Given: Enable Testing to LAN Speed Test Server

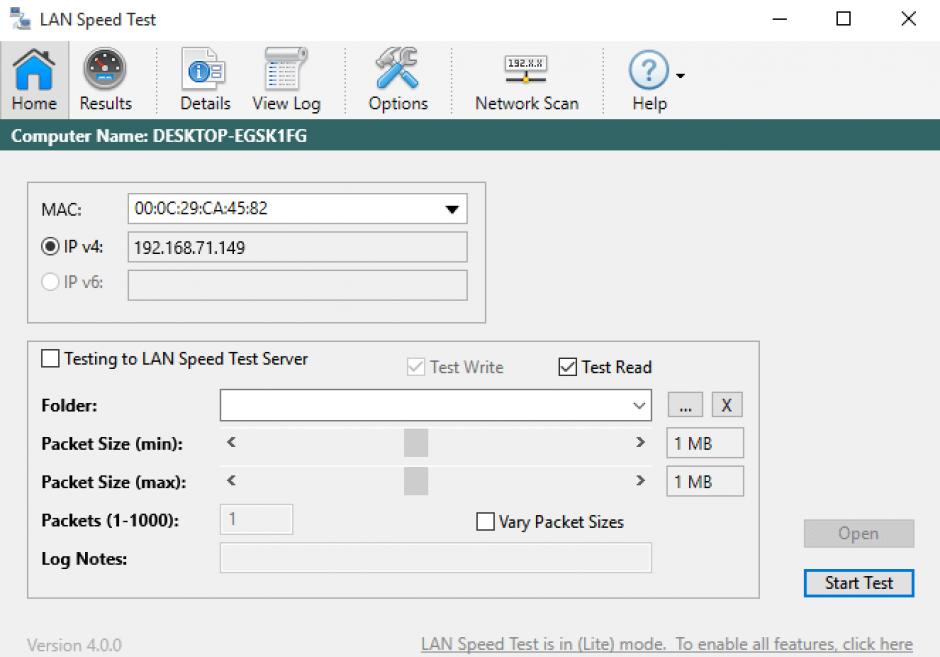Looking at the screenshot, I should click(x=51, y=359).
